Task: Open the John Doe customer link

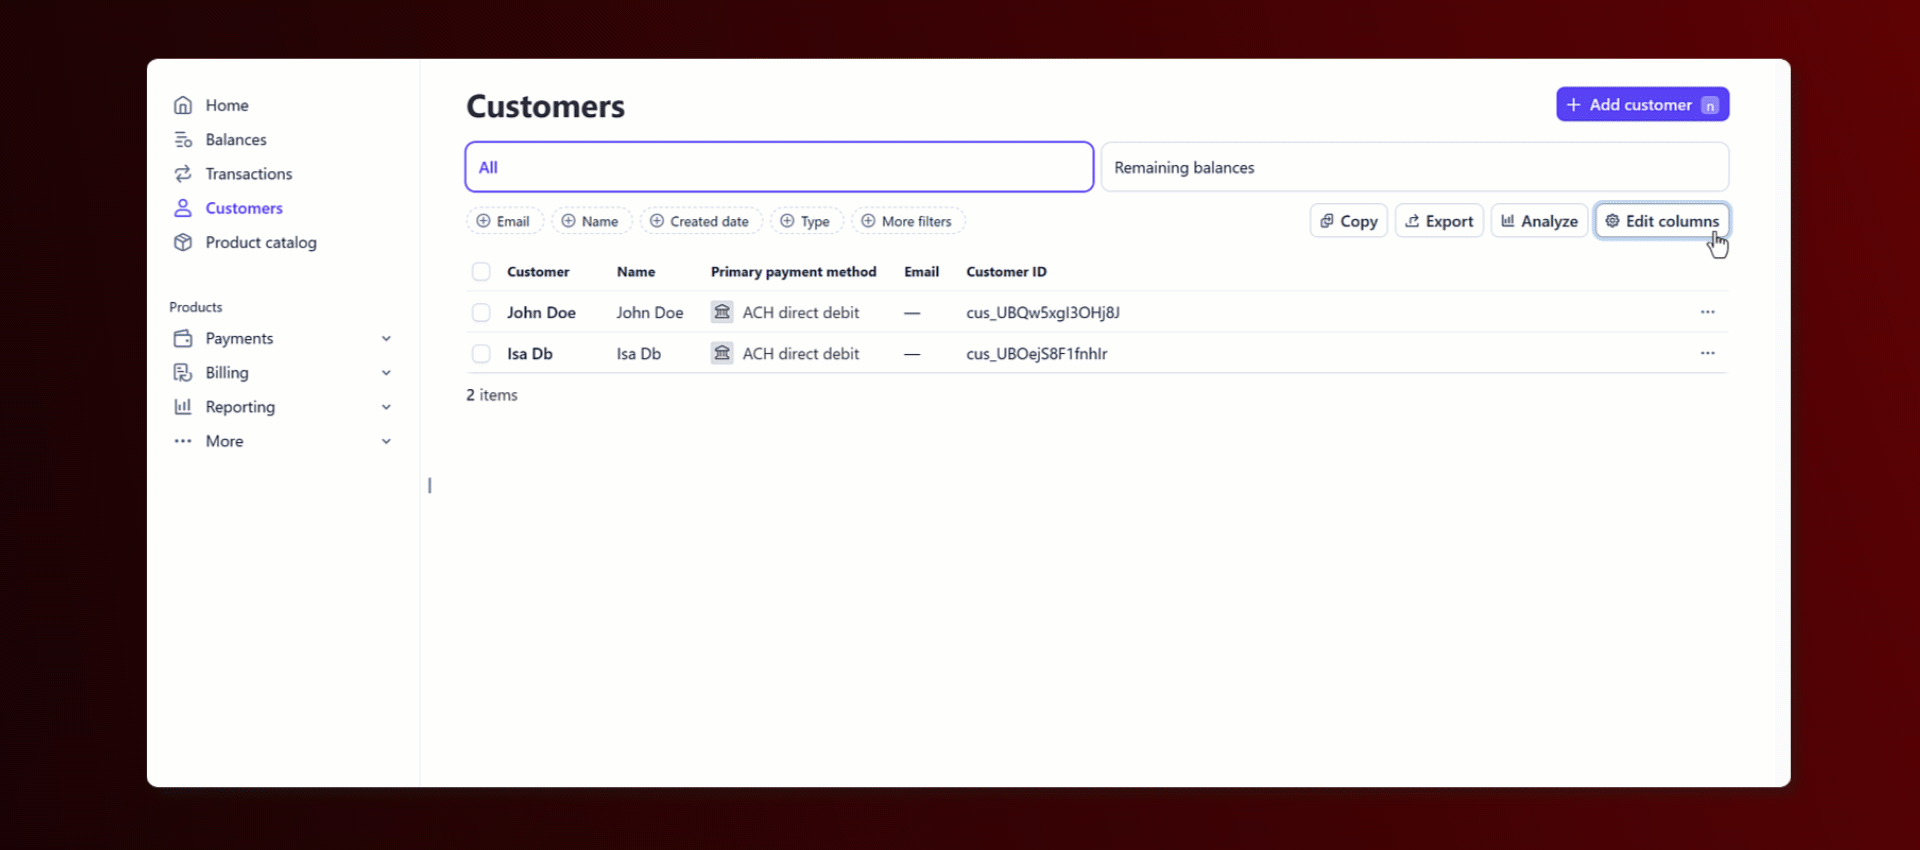Action: pos(541,312)
